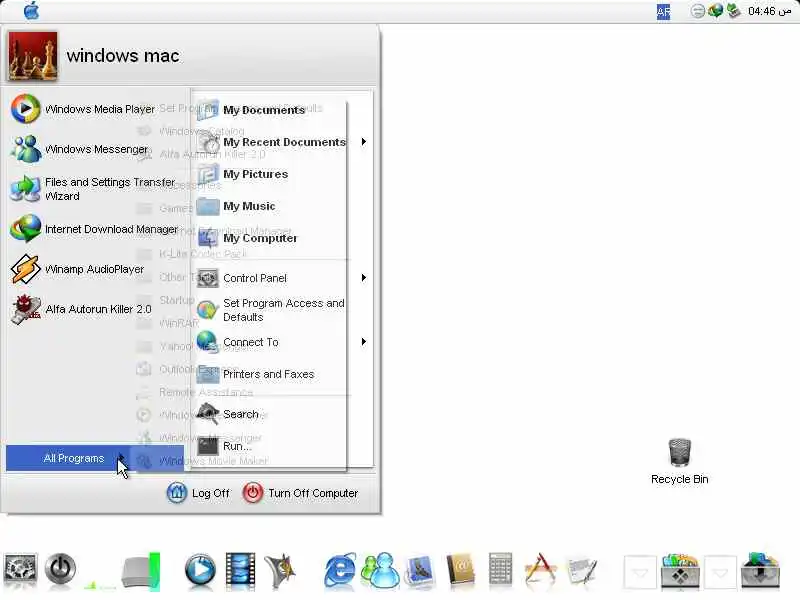Start Files and Settings Transfer Wizard
This screenshot has height=600, width=800.
click(92, 189)
